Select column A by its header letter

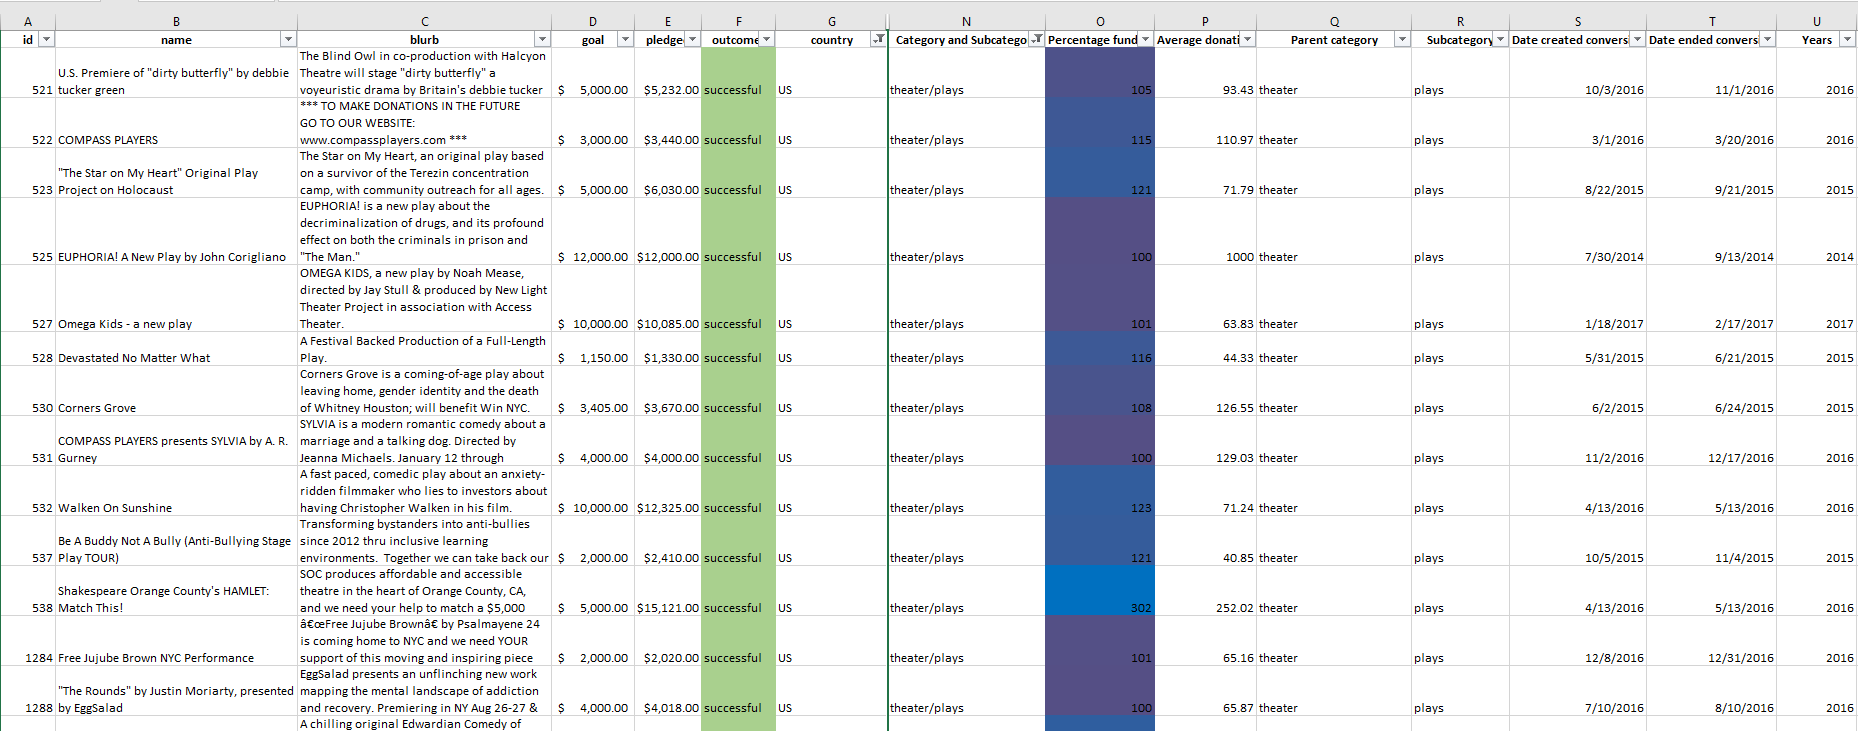pyautogui.click(x=28, y=21)
